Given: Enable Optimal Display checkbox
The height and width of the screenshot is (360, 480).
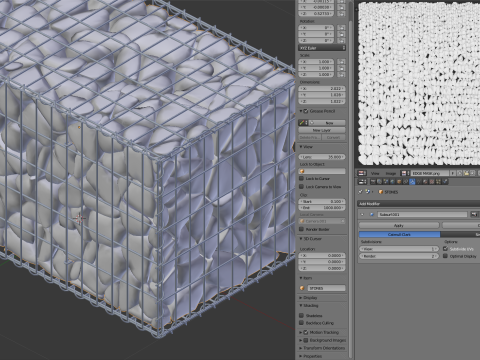Looking at the screenshot, I should [445, 256].
